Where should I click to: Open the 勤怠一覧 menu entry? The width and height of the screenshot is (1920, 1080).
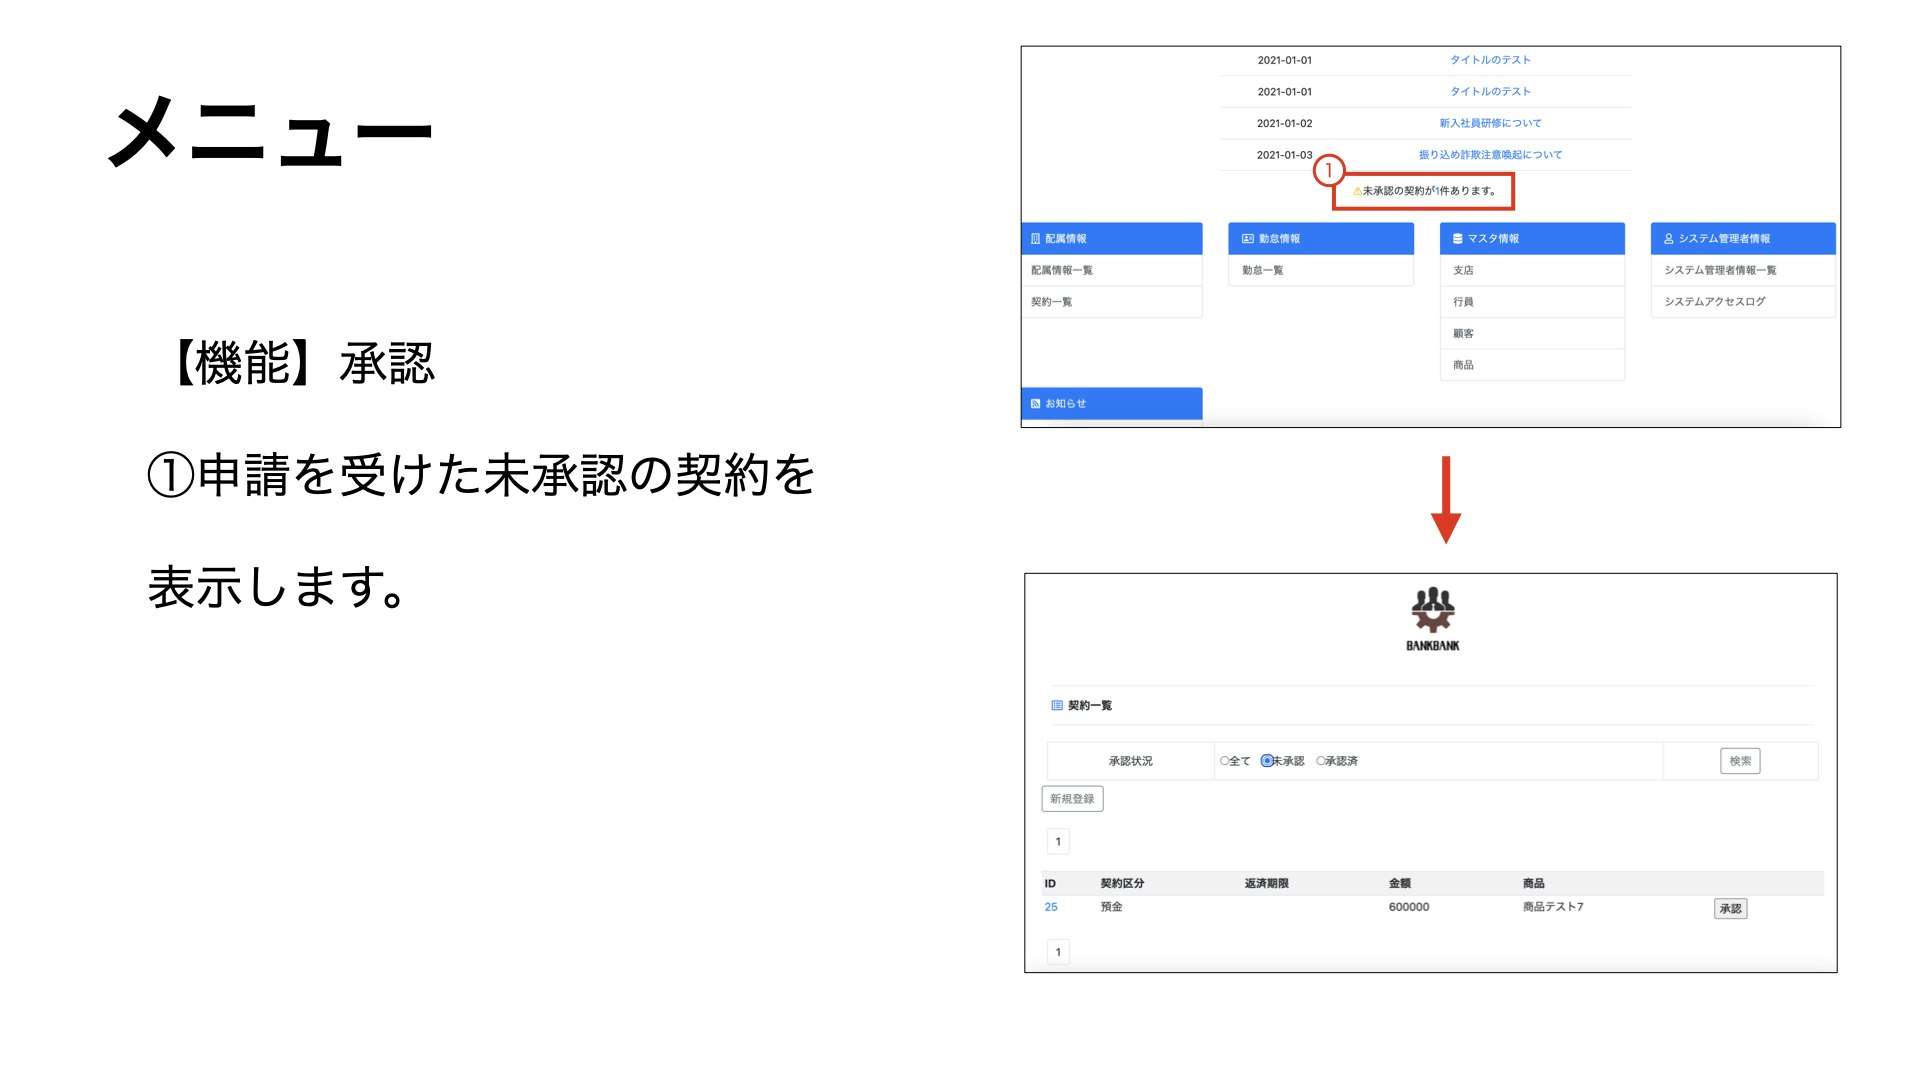pyautogui.click(x=1262, y=270)
